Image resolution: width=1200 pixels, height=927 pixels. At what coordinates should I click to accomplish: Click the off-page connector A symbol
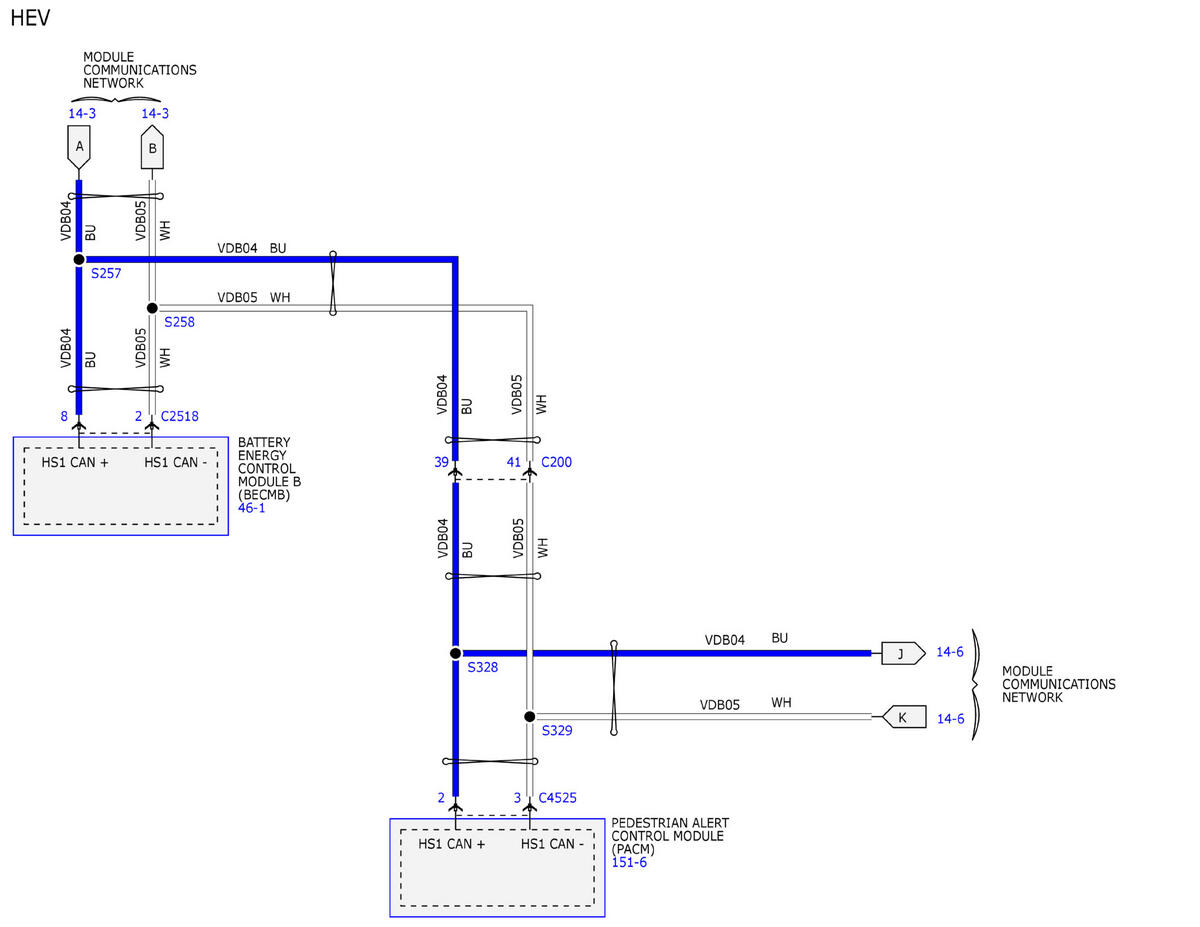(79, 147)
